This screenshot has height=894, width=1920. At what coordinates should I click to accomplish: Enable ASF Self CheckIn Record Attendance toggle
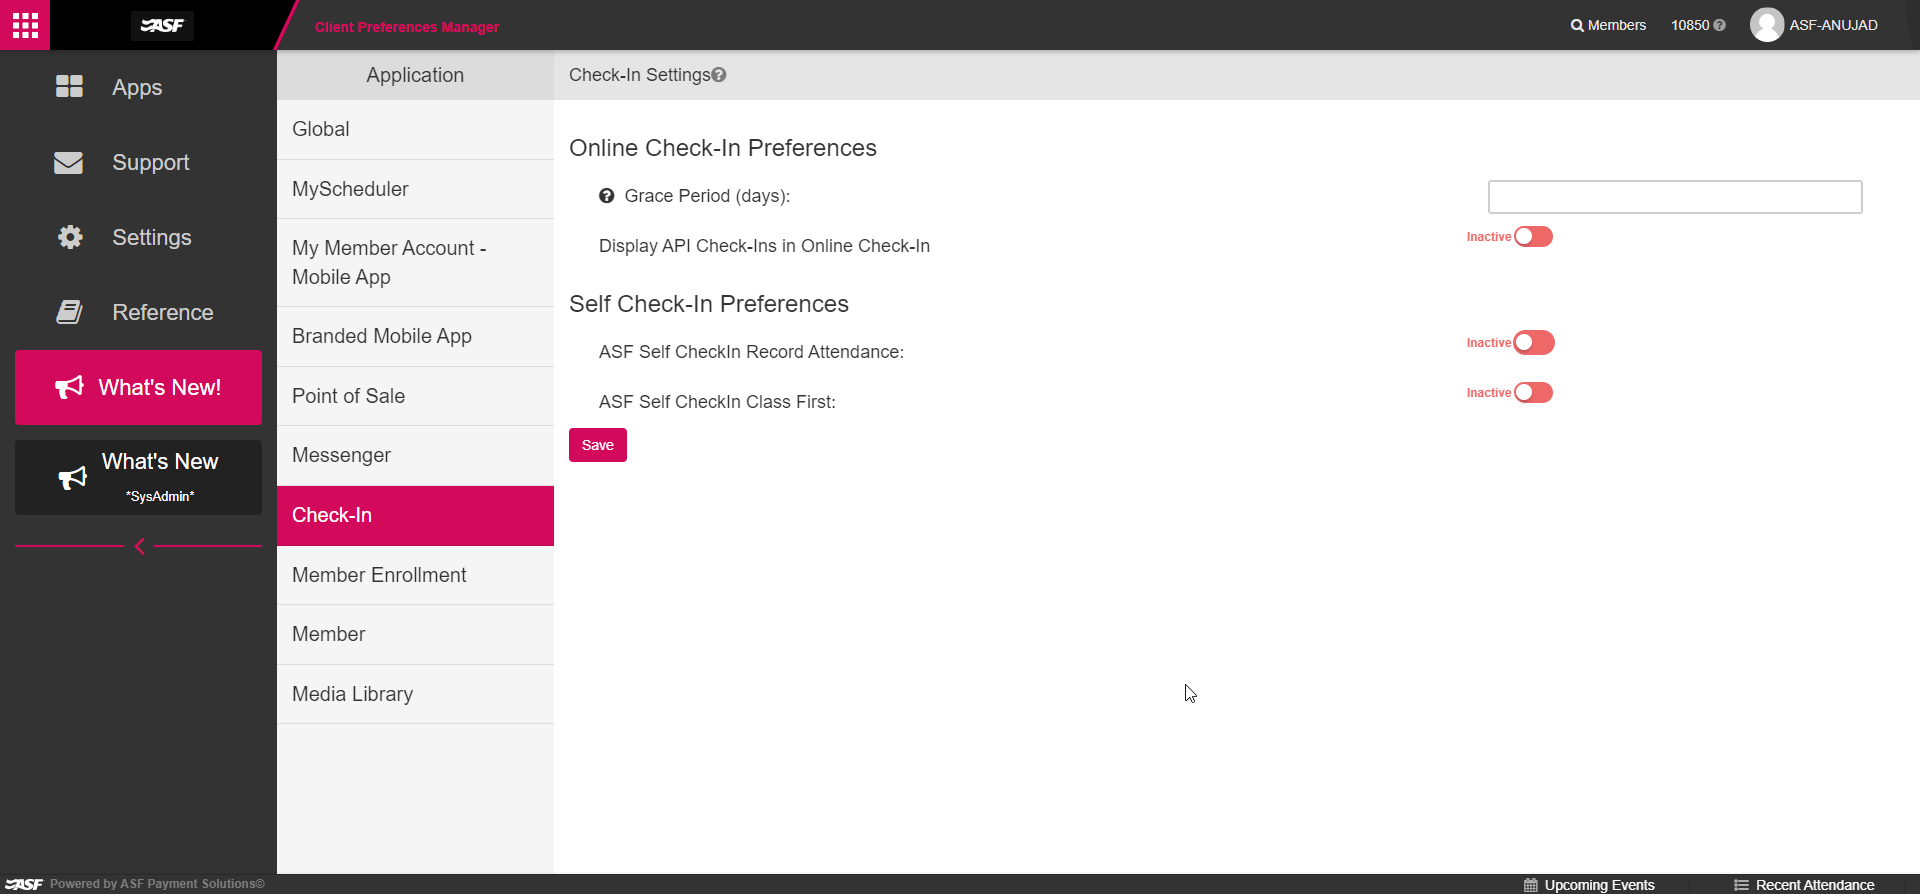(1533, 343)
